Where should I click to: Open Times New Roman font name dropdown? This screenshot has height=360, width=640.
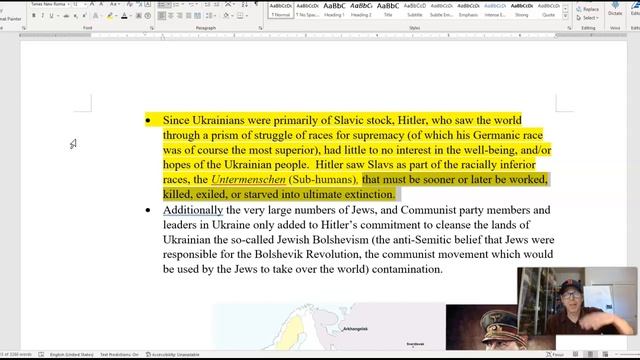point(69,4)
